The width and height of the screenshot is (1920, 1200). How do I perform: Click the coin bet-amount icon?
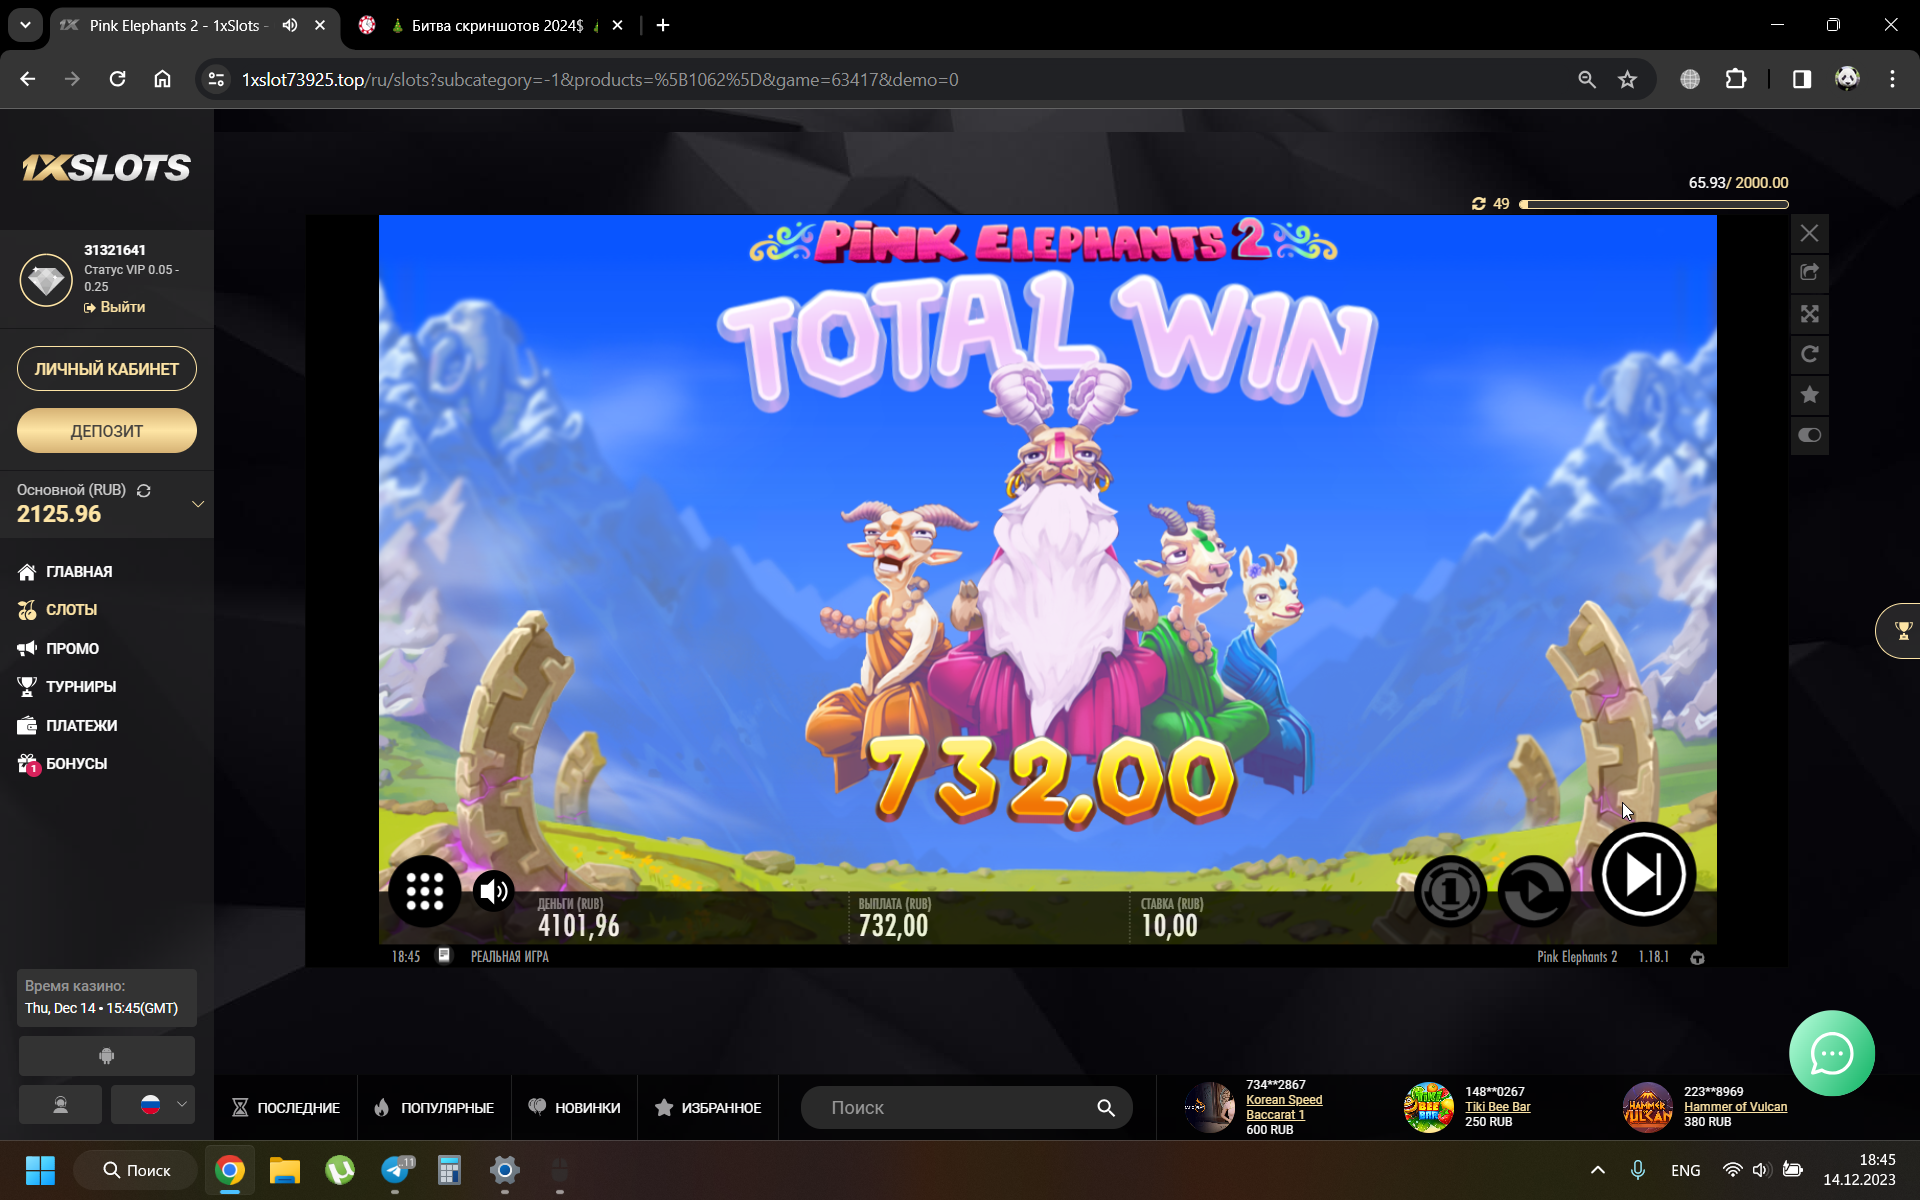coord(1449,890)
